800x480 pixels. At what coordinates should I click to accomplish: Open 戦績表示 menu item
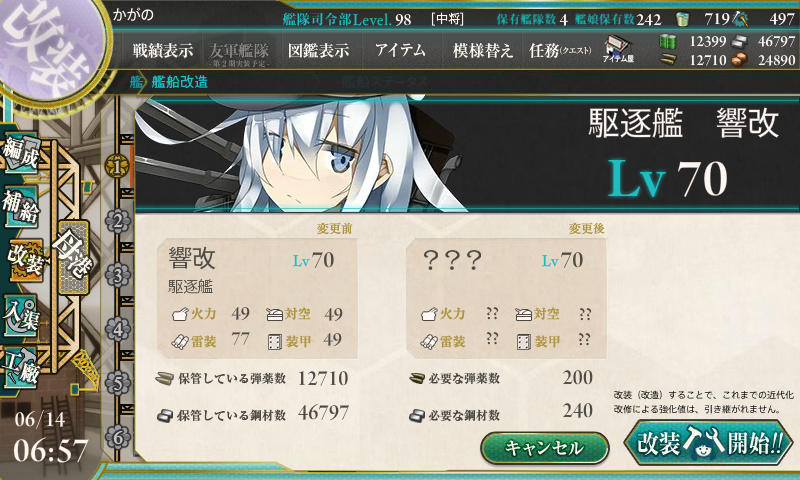(163, 50)
